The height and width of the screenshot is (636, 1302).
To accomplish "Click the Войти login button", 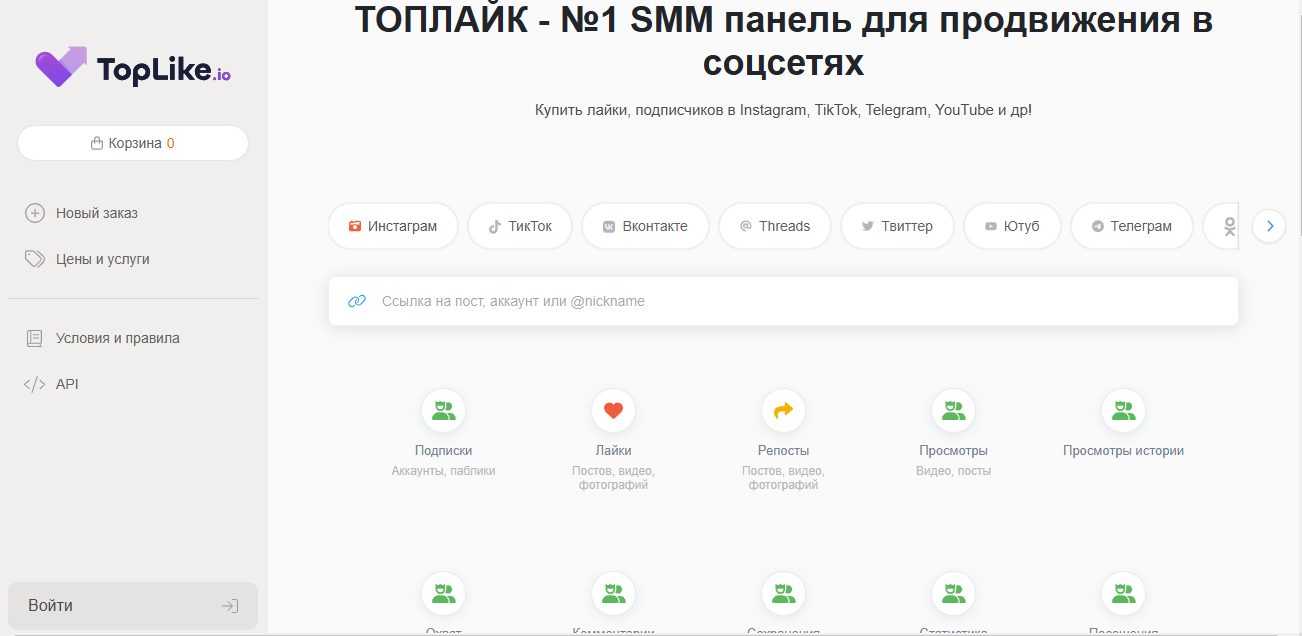I will coord(133,606).
